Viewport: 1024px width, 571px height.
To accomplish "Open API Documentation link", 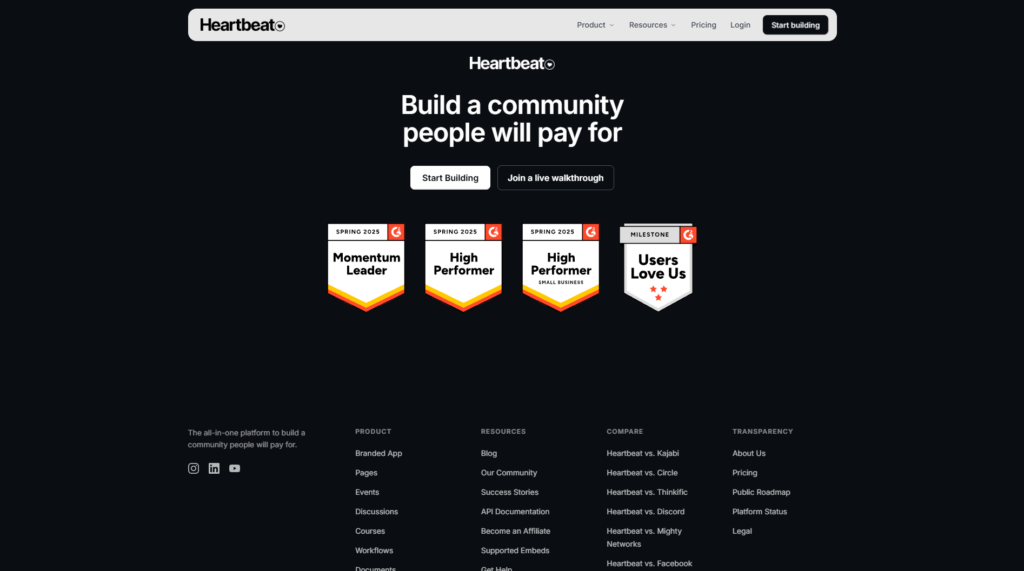I will point(515,512).
